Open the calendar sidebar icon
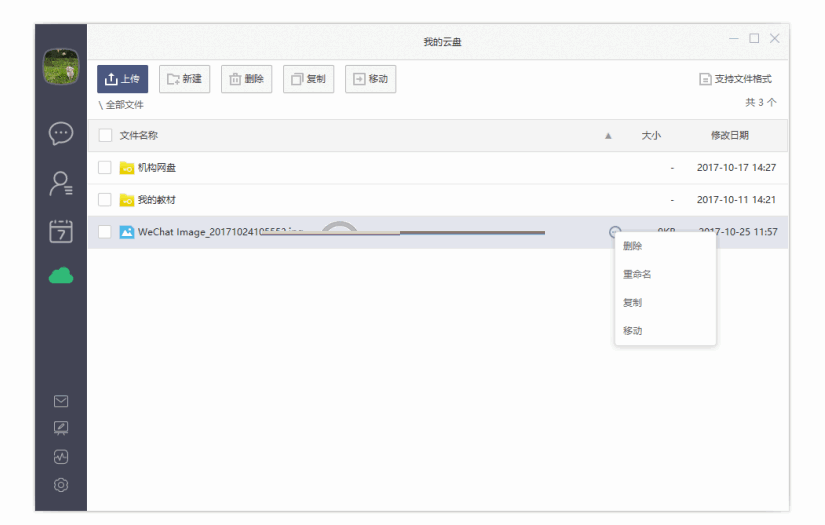Screen dimensions: 825x525 (61, 231)
